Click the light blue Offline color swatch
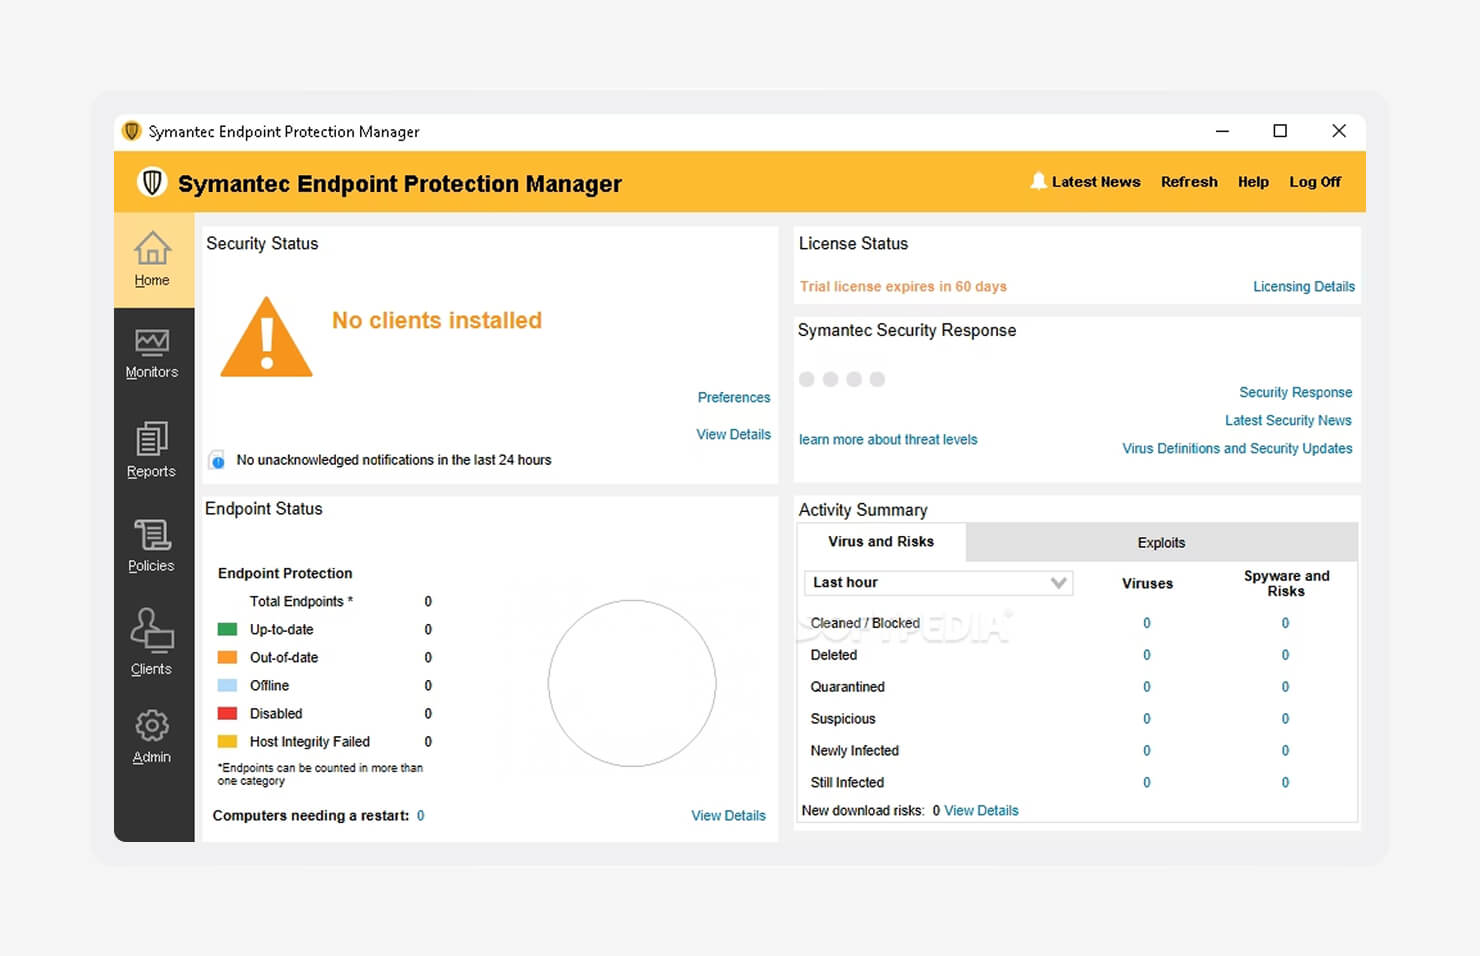Screen dimensions: 1480x956 tap(228, 685)
